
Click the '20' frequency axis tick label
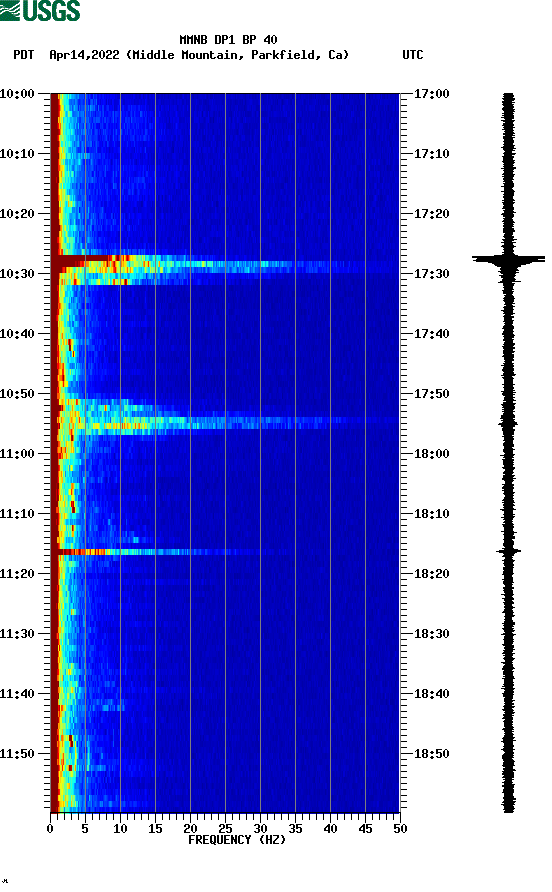[x=191, y=829]
